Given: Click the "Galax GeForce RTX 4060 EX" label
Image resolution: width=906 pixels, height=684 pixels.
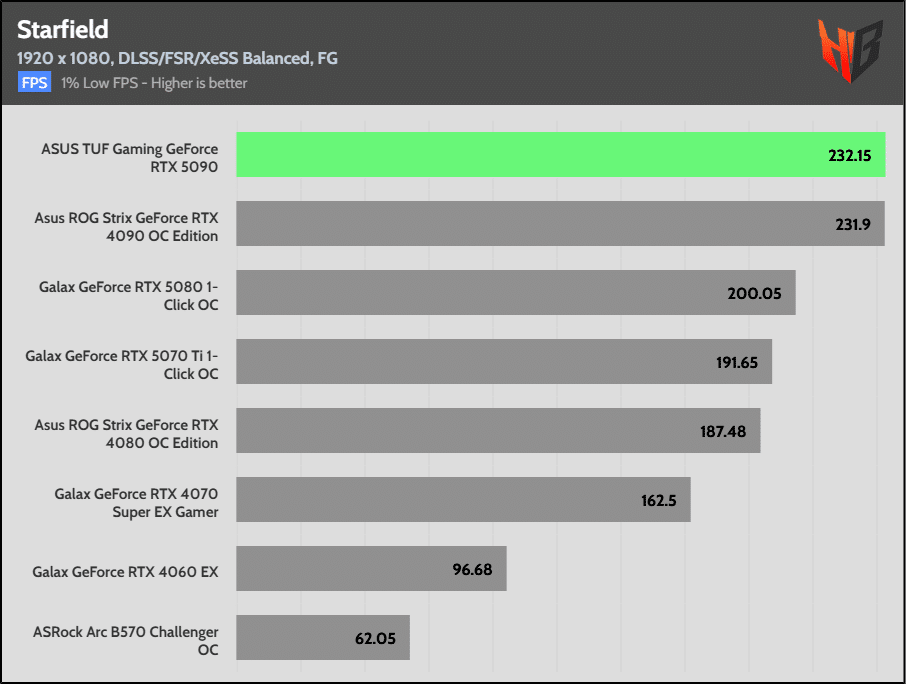Looking at the screenshot, I should 125,572.
